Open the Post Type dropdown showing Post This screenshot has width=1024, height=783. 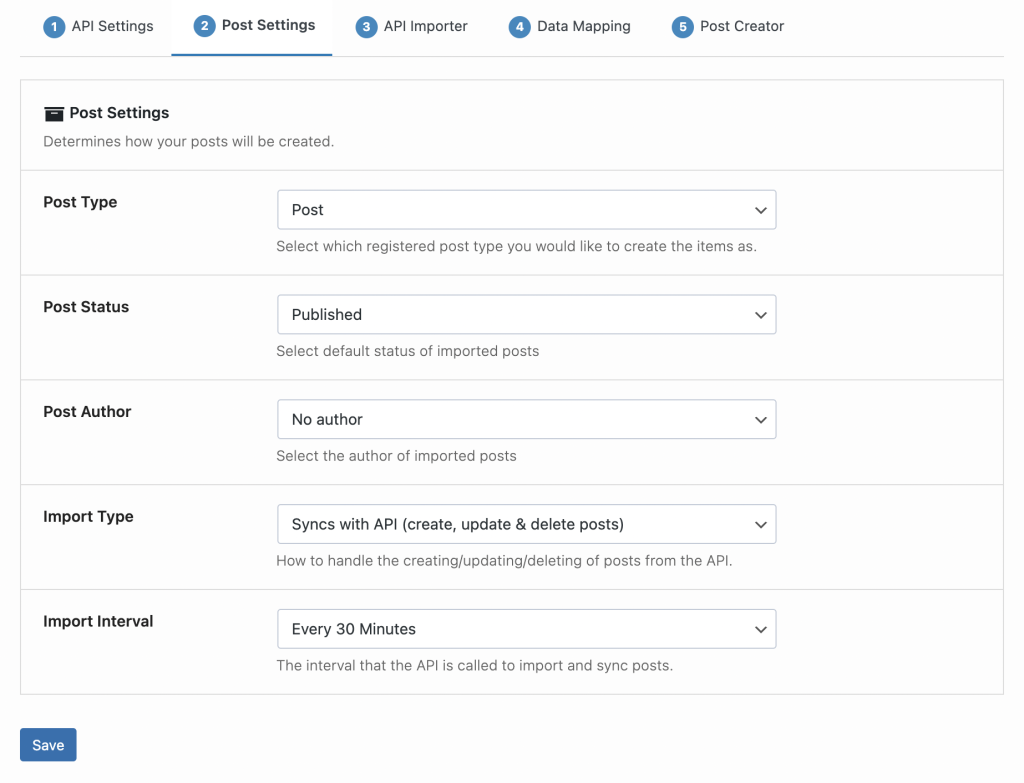[527, 210]
